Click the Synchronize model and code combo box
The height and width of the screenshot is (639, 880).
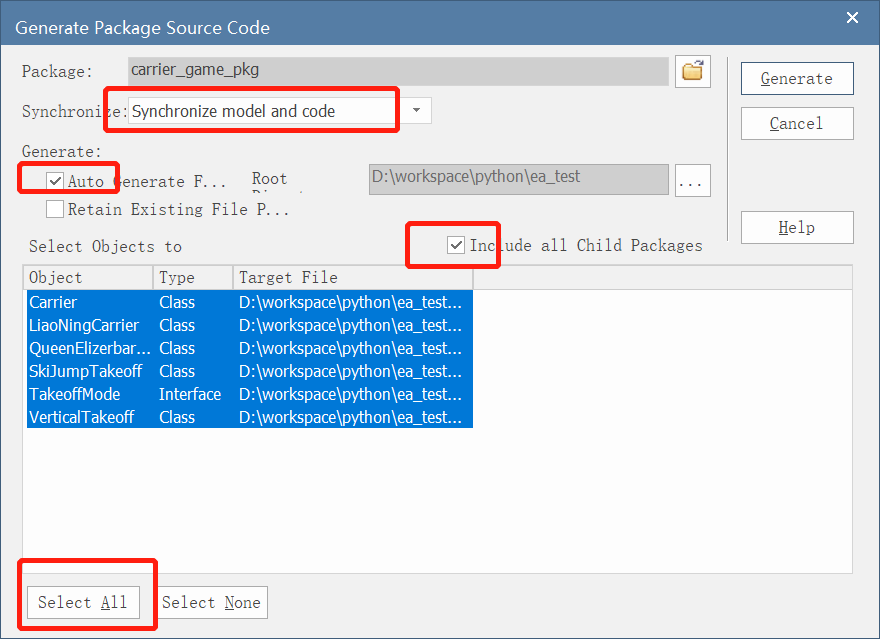262,111
